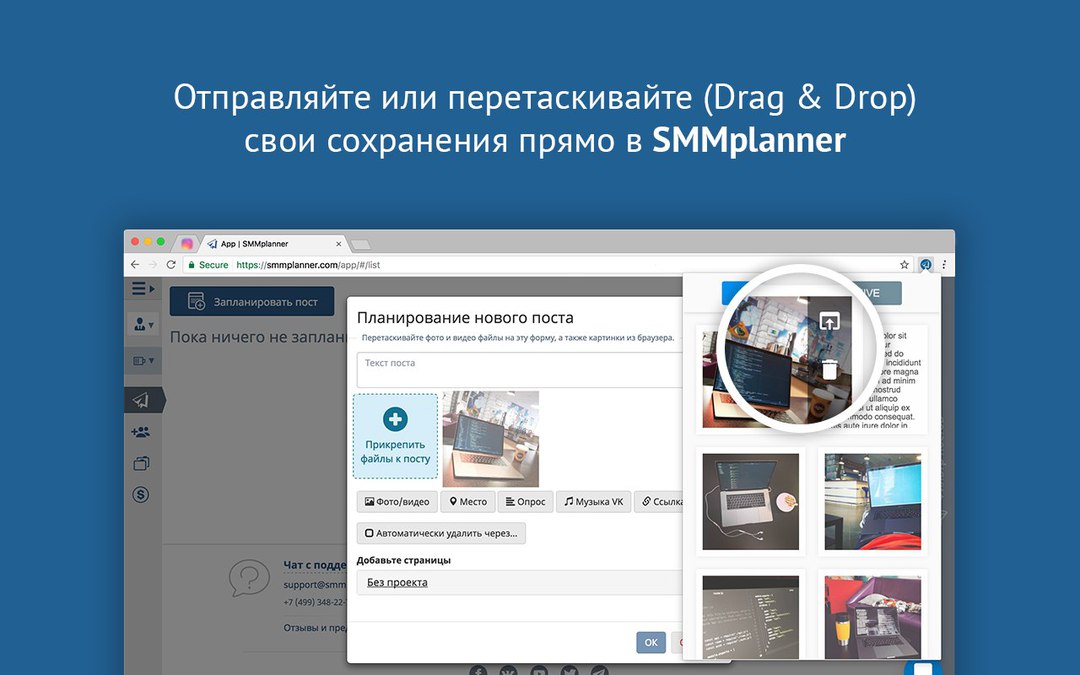Bookmark this page with the star icon

(x=904, y=264)
